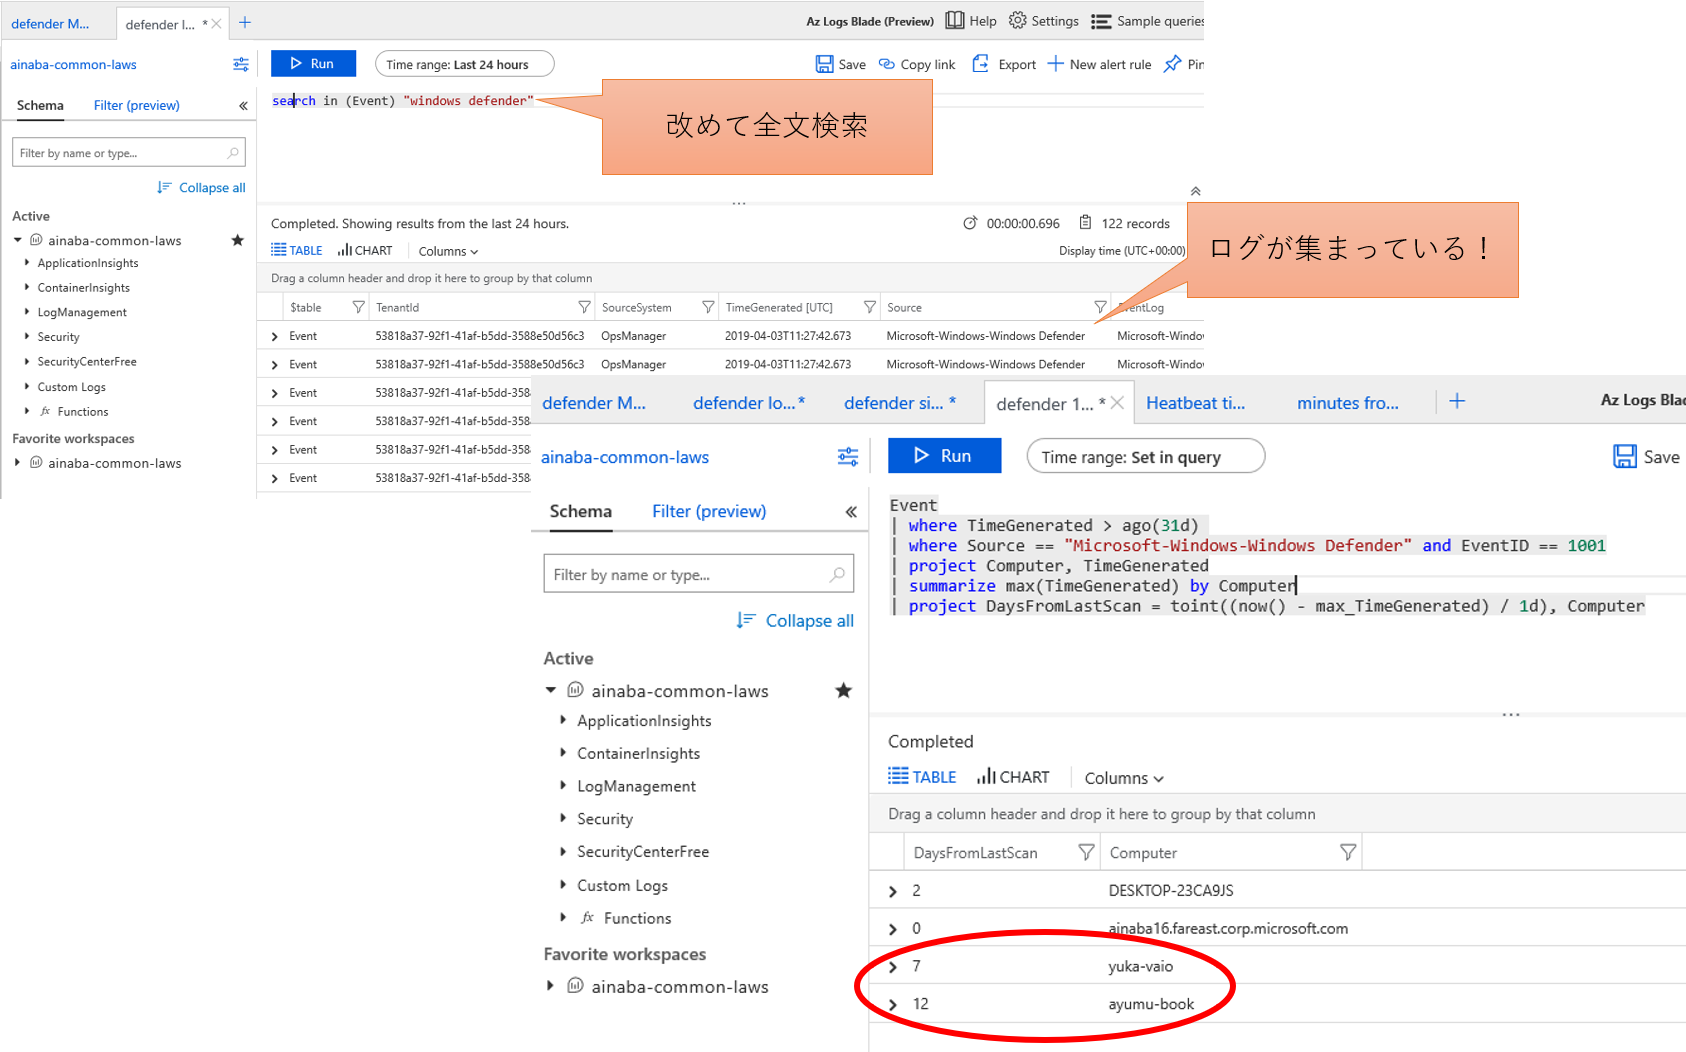
Task: Open Time range Set in query selector
Action: (x=1145, y=457)
